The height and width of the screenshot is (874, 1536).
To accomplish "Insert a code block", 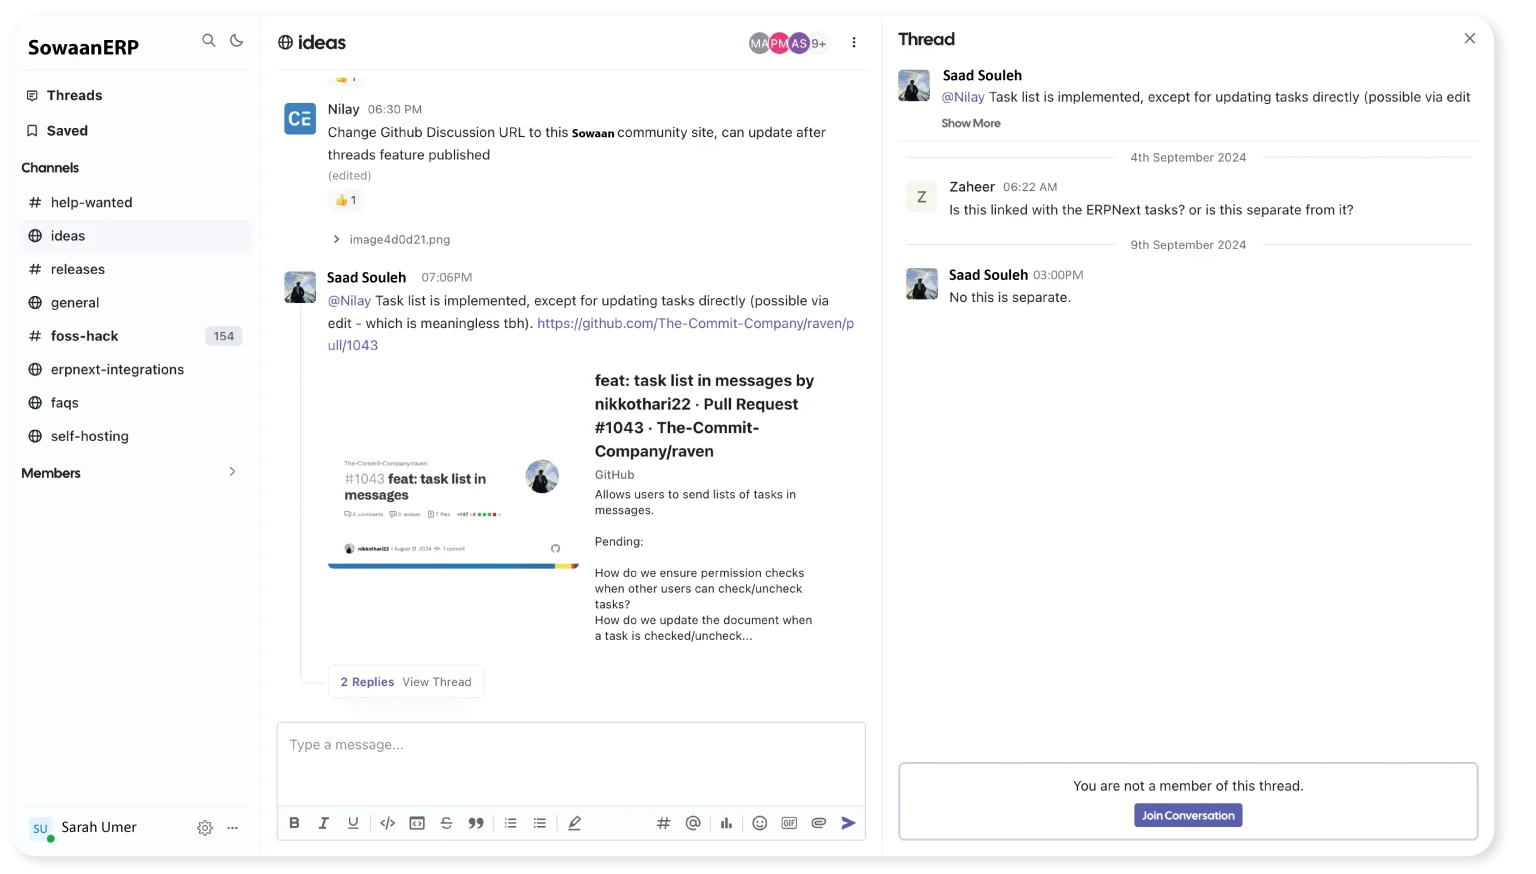I will tap(417, 823).
